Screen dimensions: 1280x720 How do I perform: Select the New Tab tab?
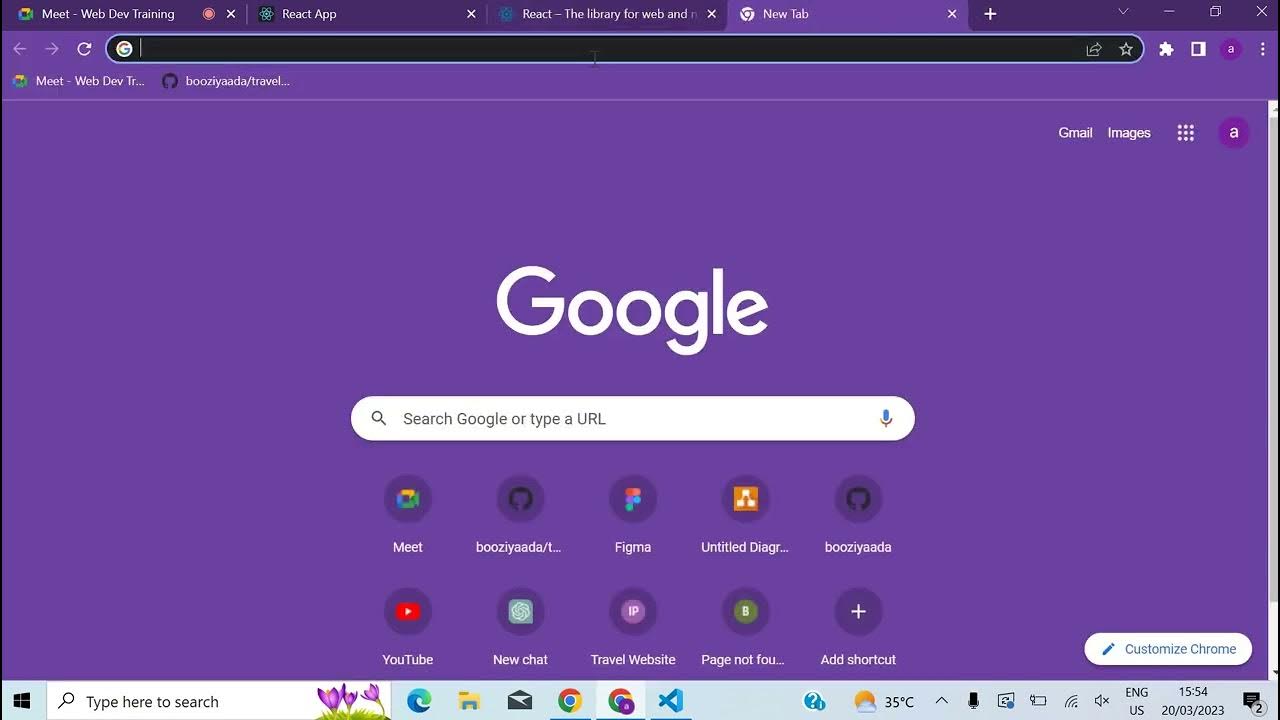pos(847,14)
